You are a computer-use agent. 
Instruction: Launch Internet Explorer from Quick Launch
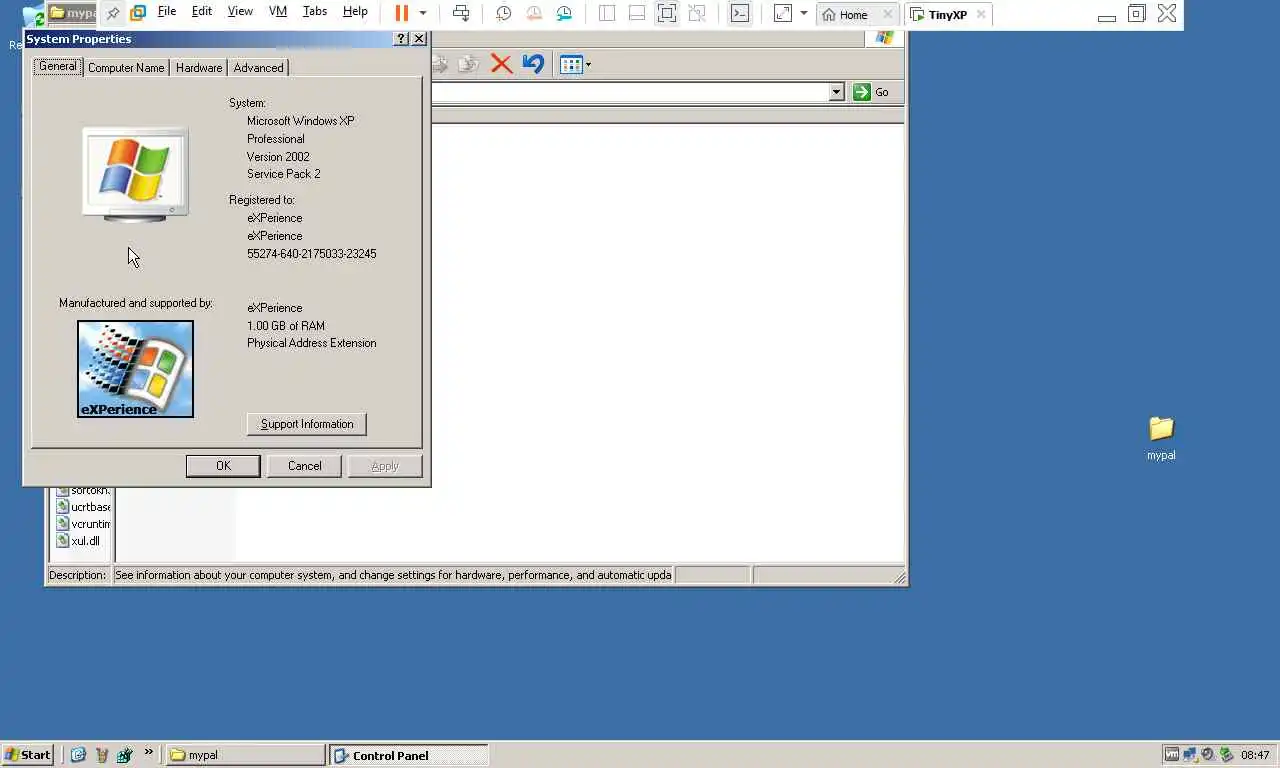coord(78,755)
